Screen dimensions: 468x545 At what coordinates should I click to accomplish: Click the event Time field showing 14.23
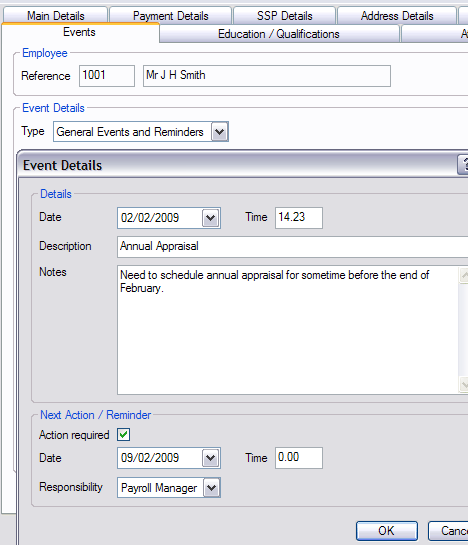click(x=299, y=218)
